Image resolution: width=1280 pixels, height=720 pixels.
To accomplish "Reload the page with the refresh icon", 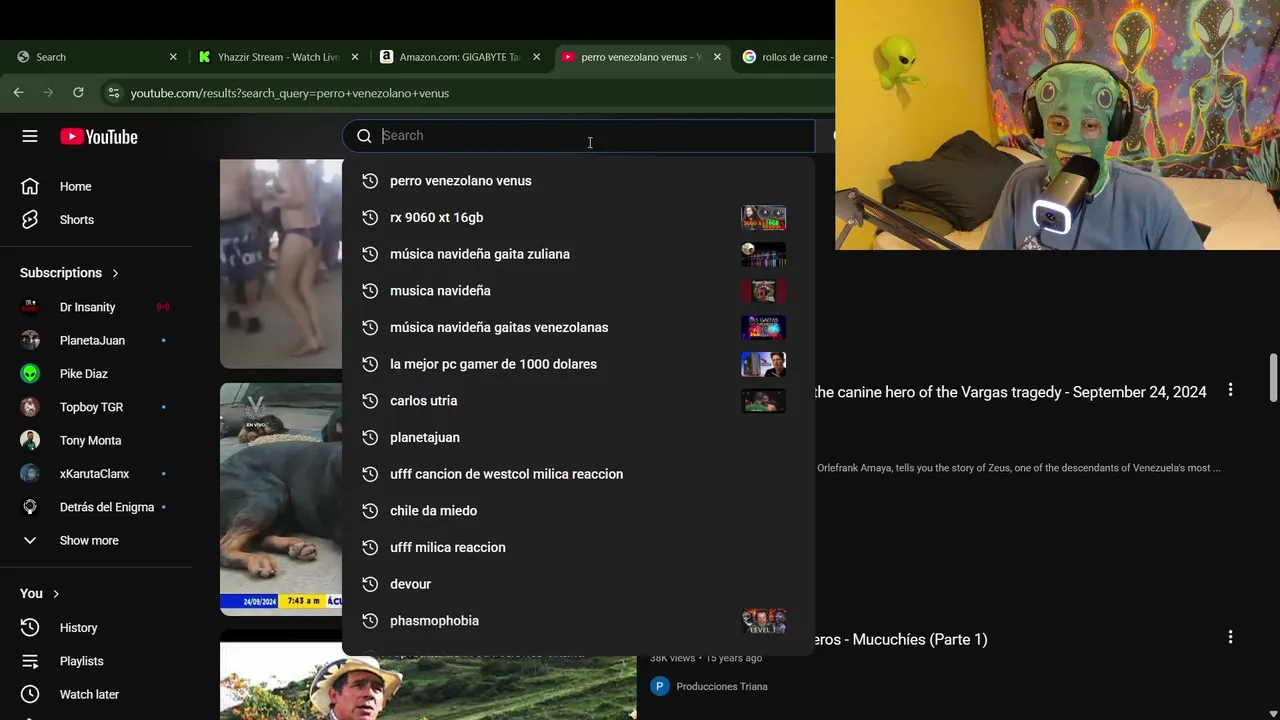I will 78,92.
